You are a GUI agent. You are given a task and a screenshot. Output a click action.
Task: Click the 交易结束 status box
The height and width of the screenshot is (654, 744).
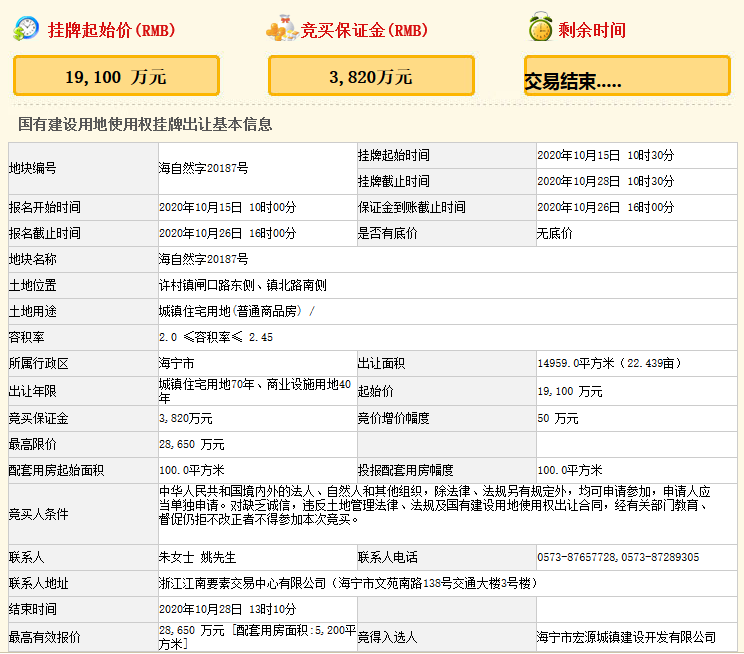(627, 77)
